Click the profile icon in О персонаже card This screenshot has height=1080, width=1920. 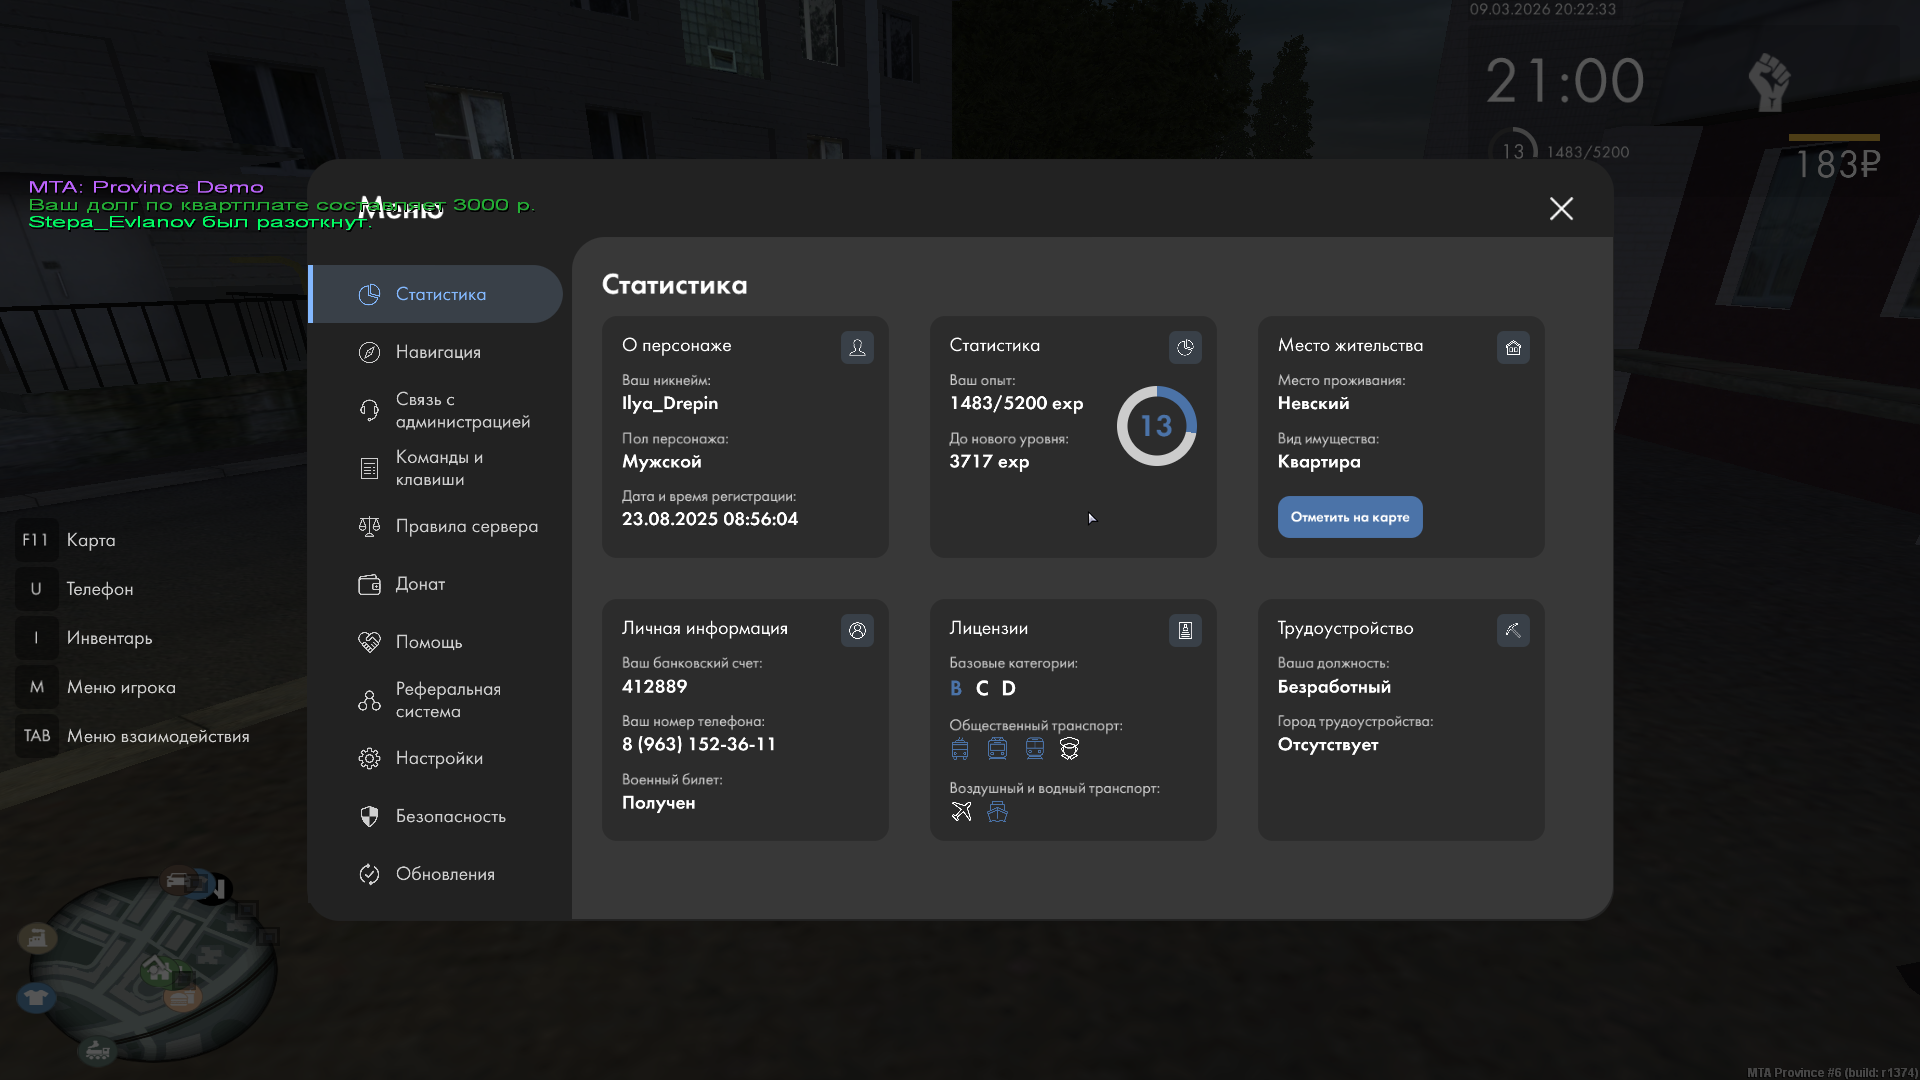857,347
